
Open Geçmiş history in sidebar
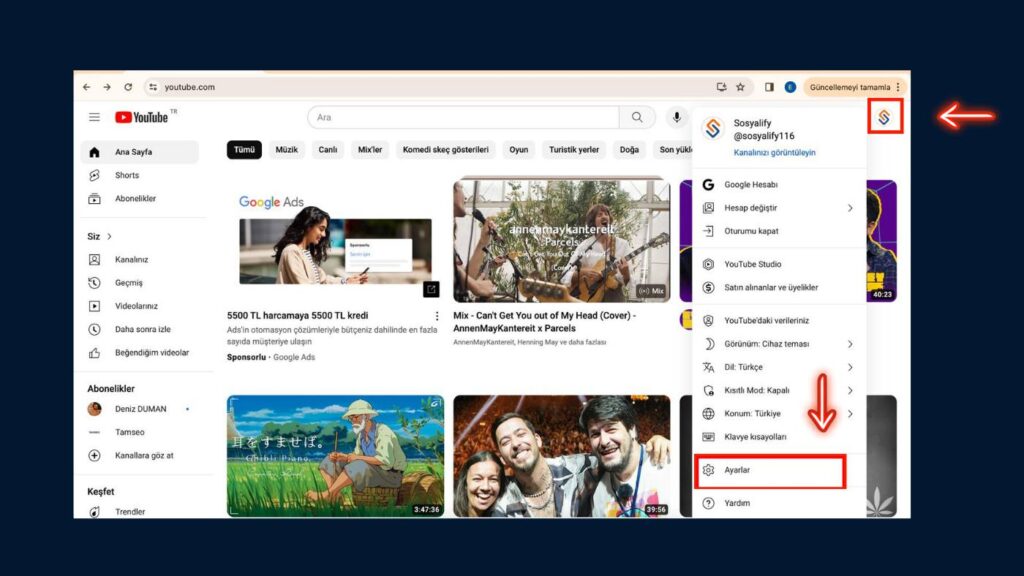click(x=140, y=283)
